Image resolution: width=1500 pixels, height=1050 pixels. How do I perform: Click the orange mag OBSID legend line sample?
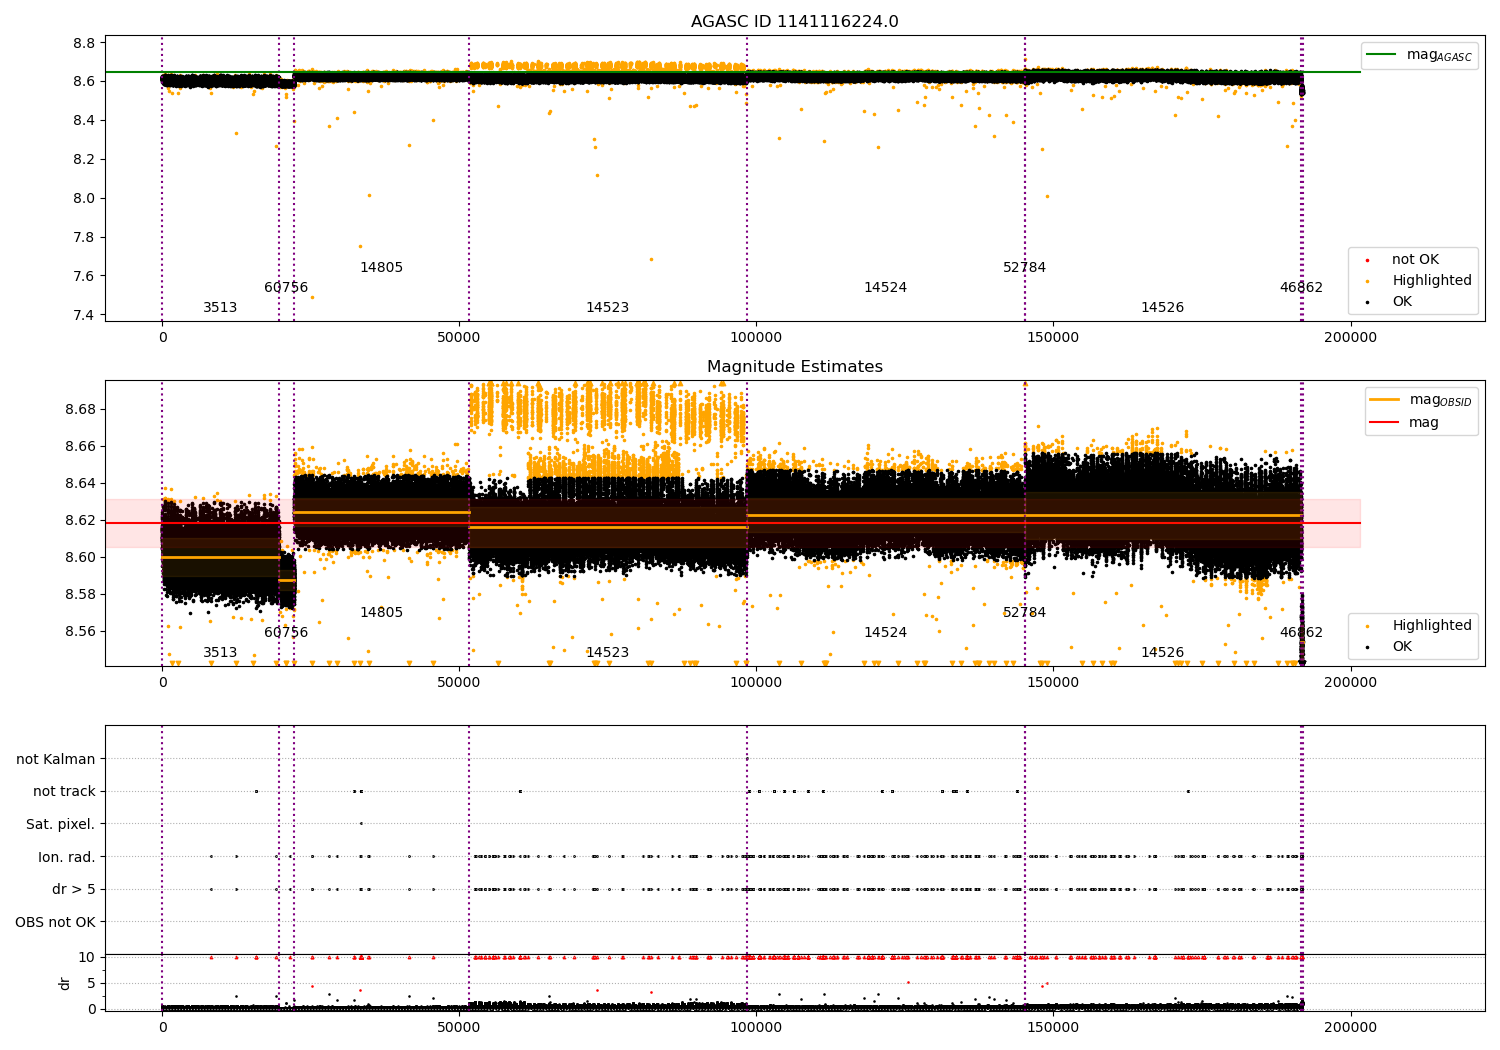[1385, 400]
